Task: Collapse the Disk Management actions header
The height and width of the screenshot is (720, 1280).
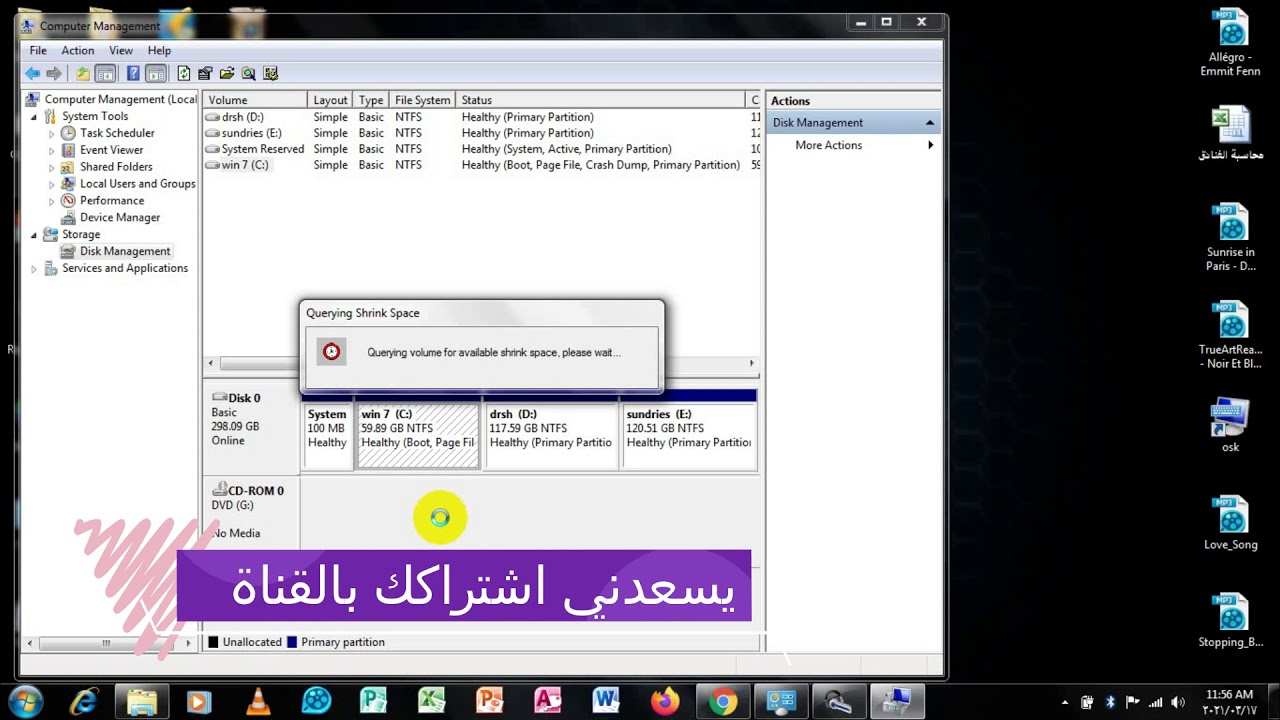Action: (x=929, y=122)
